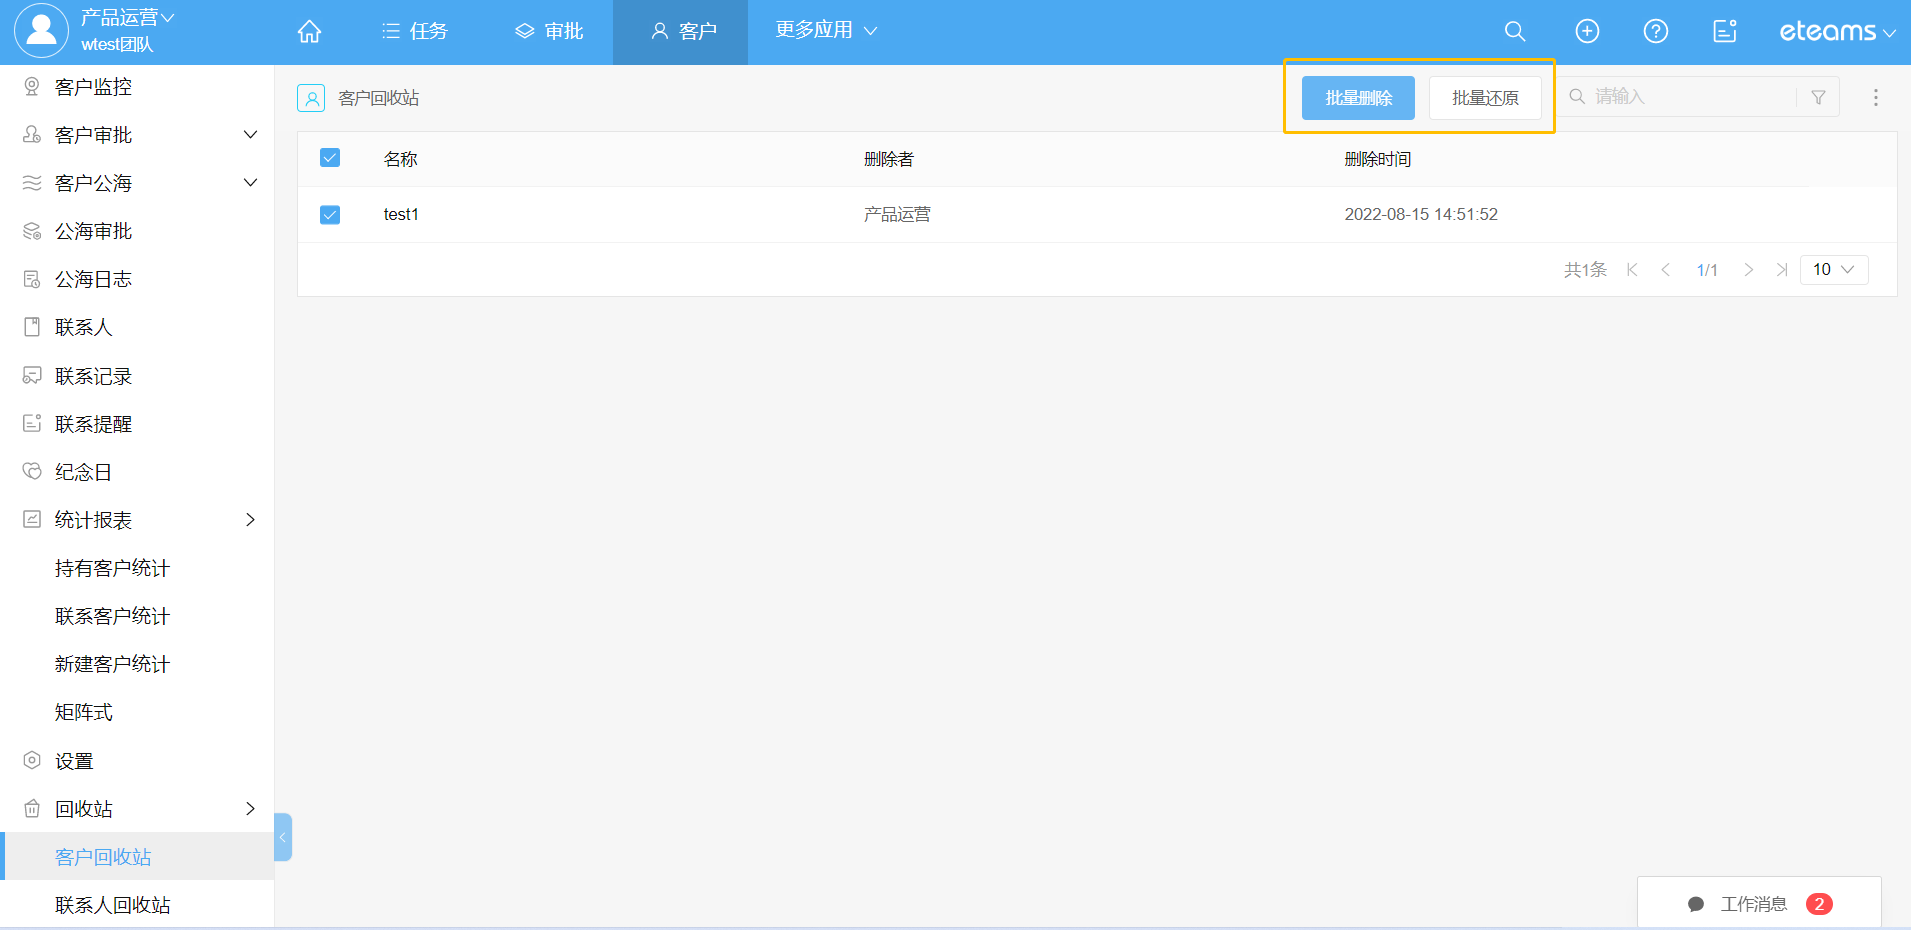
Task: Click the home icon in top bar
Action: pos(309,32)
